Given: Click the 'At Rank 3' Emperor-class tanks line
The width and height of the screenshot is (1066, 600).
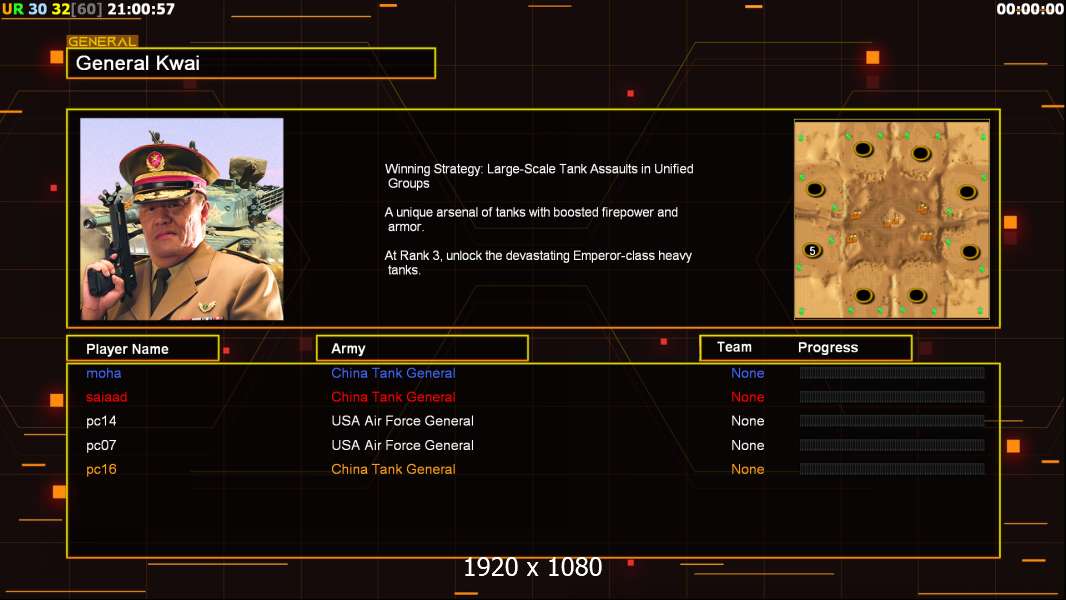Looking at the screenshot, I should [538, 263].
